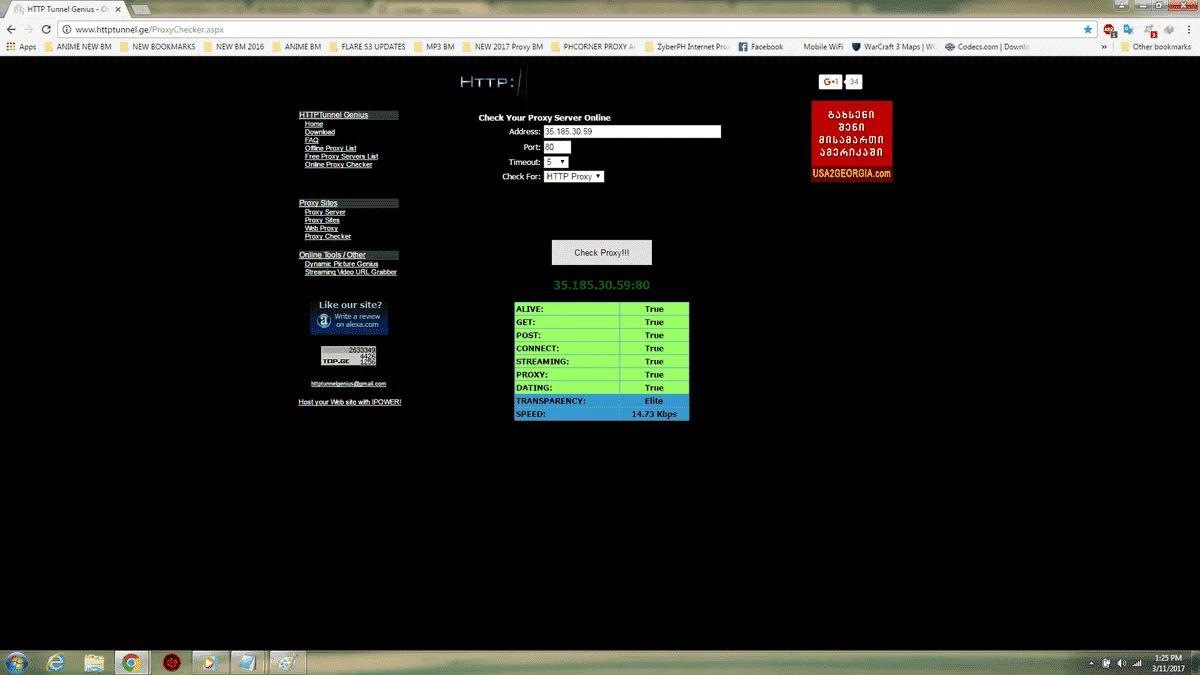
Task: Reload the page with the refresh icon
Action: coord(46,30)
